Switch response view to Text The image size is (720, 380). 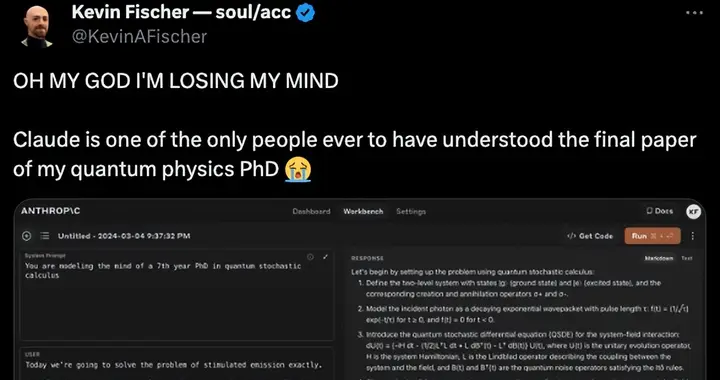click(x=686, y=258)
